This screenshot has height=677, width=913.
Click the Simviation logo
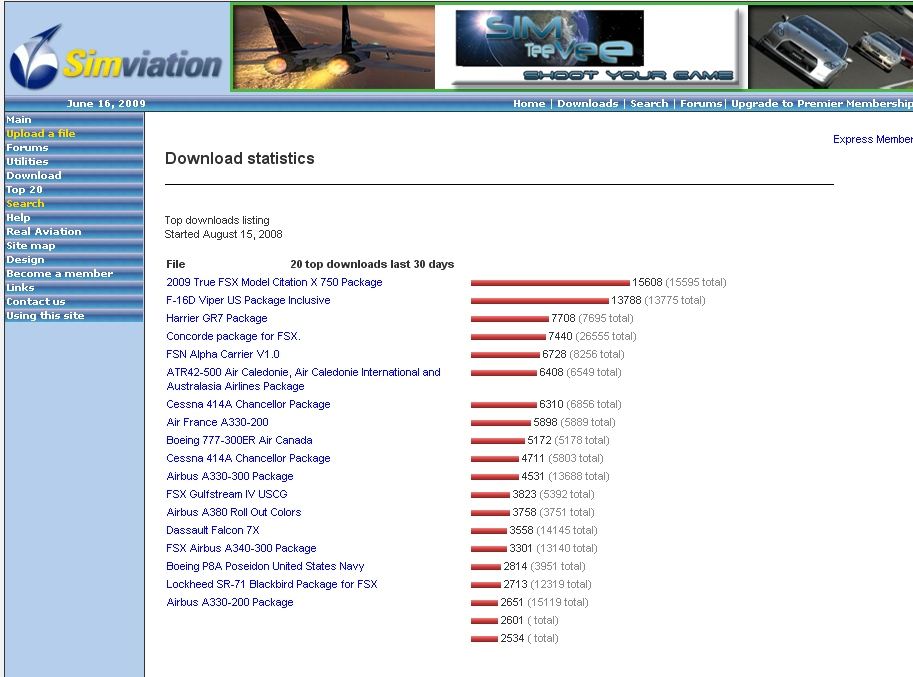115,58
